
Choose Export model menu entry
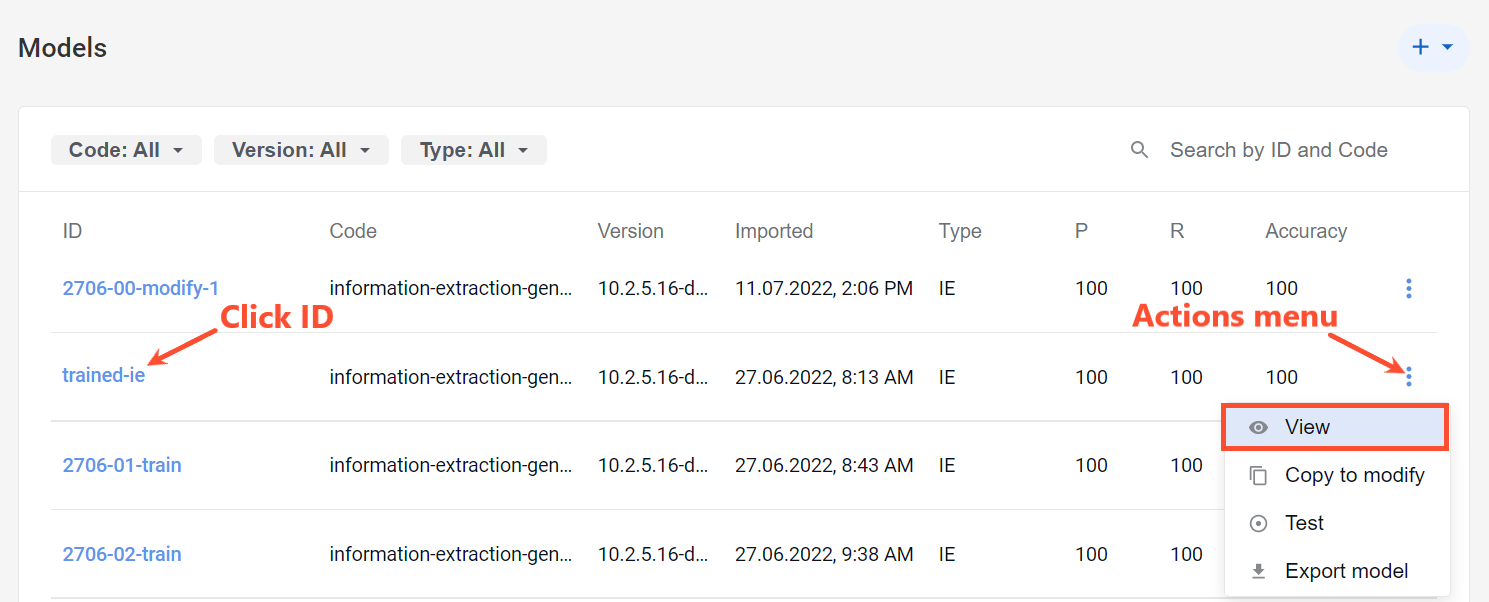click(1337, 571)
